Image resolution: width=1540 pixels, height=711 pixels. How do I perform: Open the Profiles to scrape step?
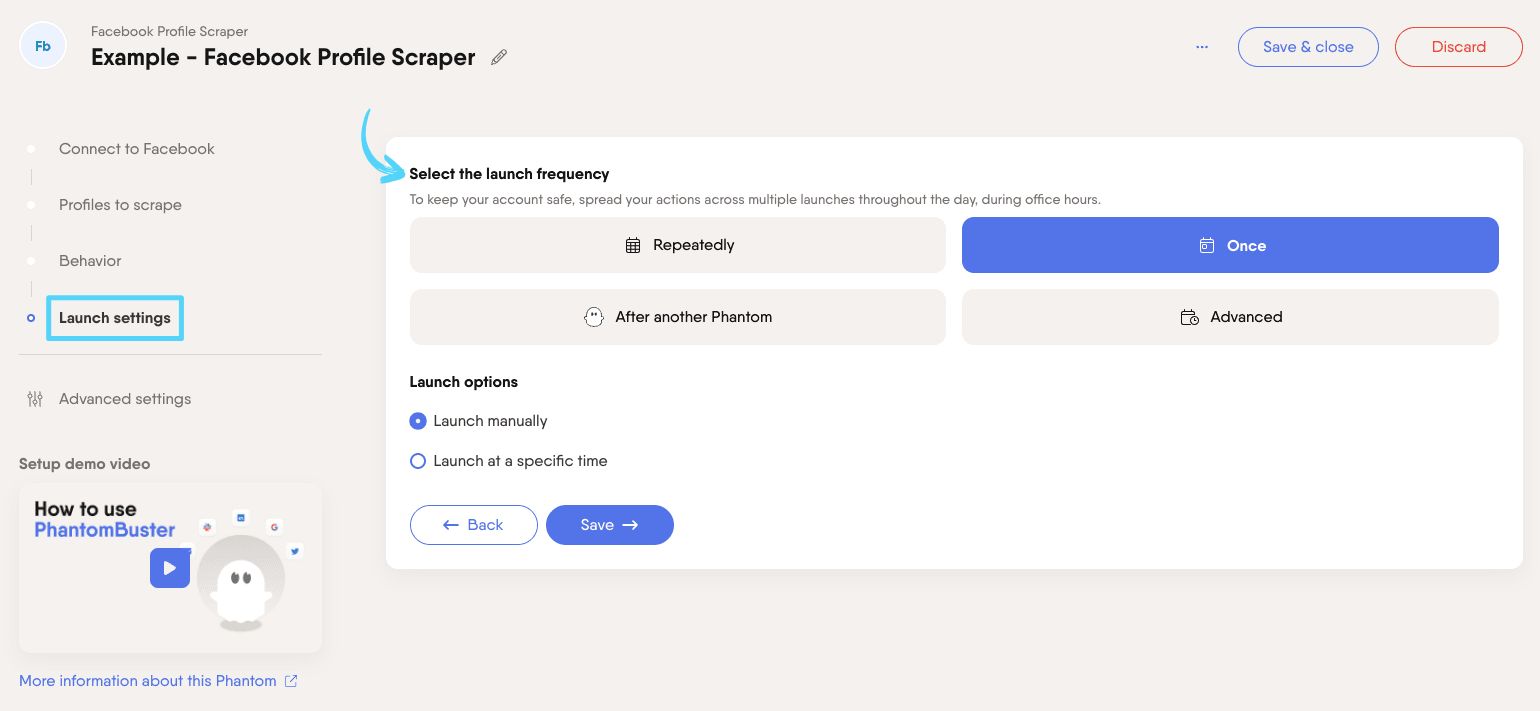(x=120, y=205)
